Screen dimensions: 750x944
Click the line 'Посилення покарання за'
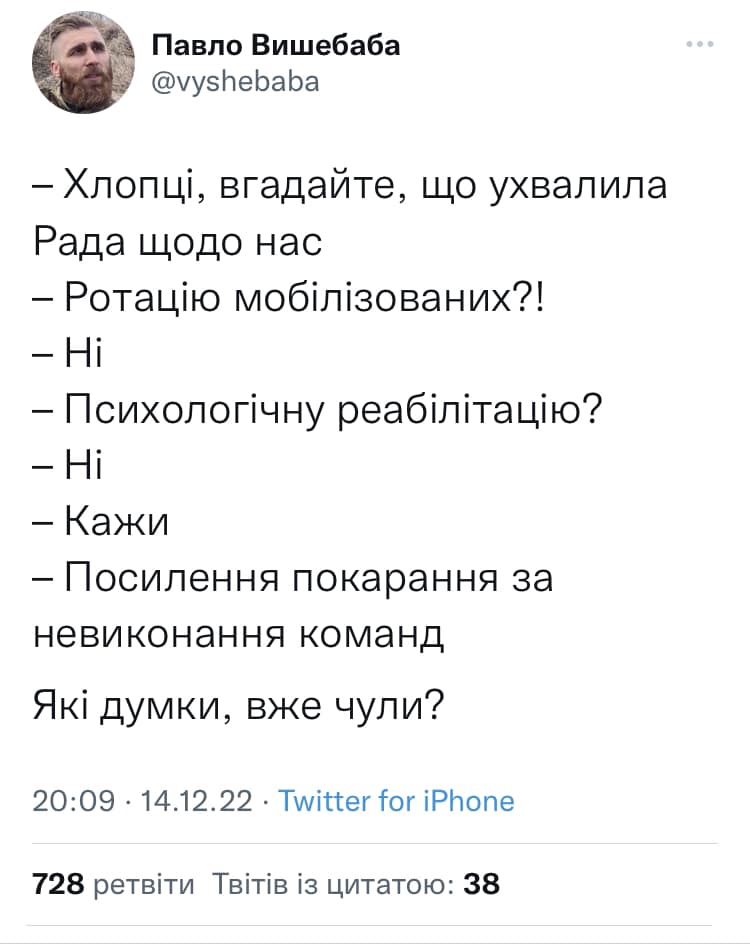point(293,578)
